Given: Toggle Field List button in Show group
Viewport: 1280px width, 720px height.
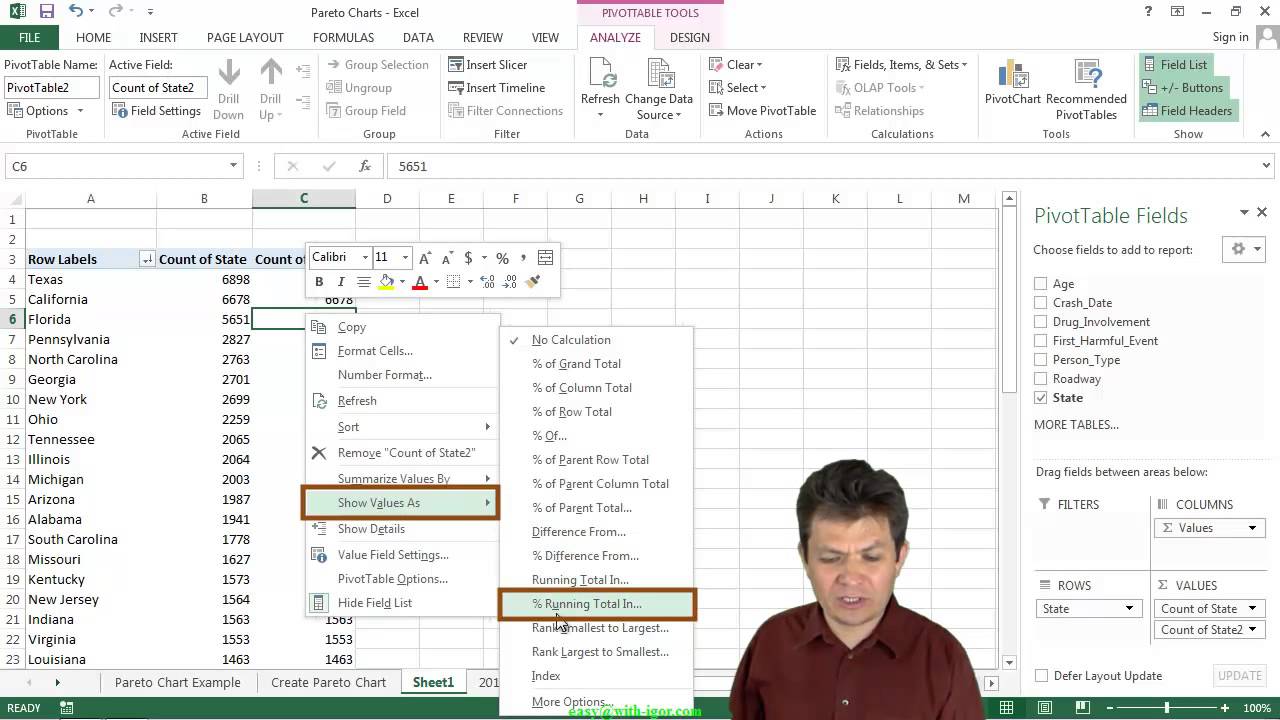Looking at the screenshot, I should tap(1176, 64).
